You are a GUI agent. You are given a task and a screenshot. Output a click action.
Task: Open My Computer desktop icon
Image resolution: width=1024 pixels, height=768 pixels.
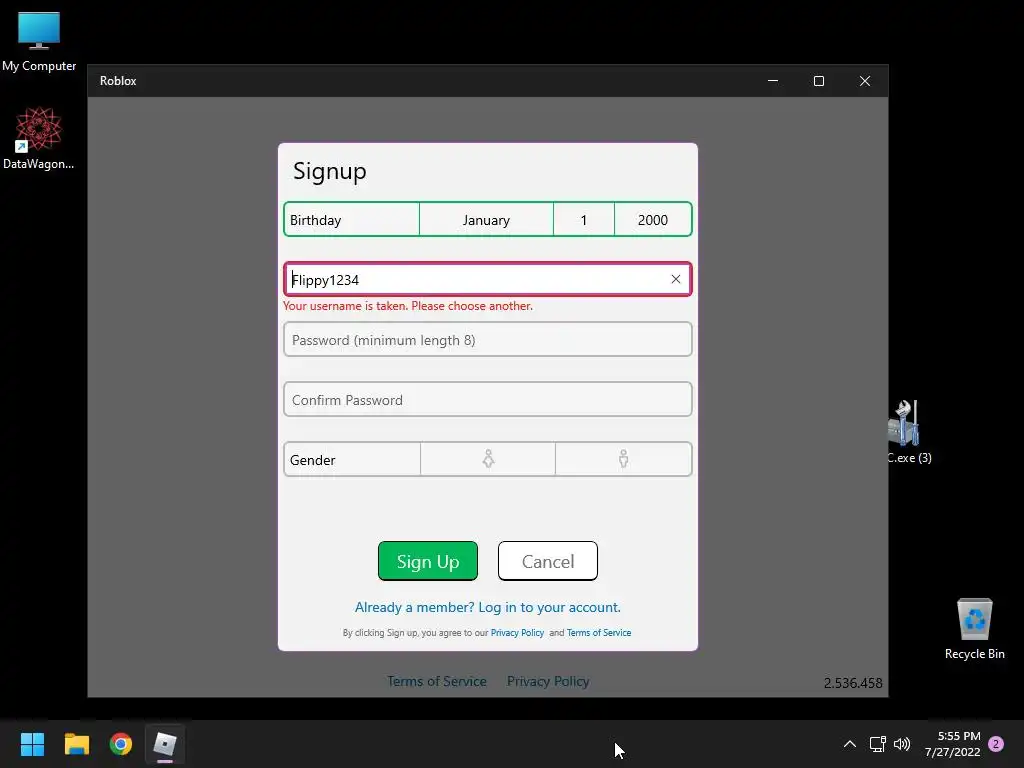click(39, 41)
